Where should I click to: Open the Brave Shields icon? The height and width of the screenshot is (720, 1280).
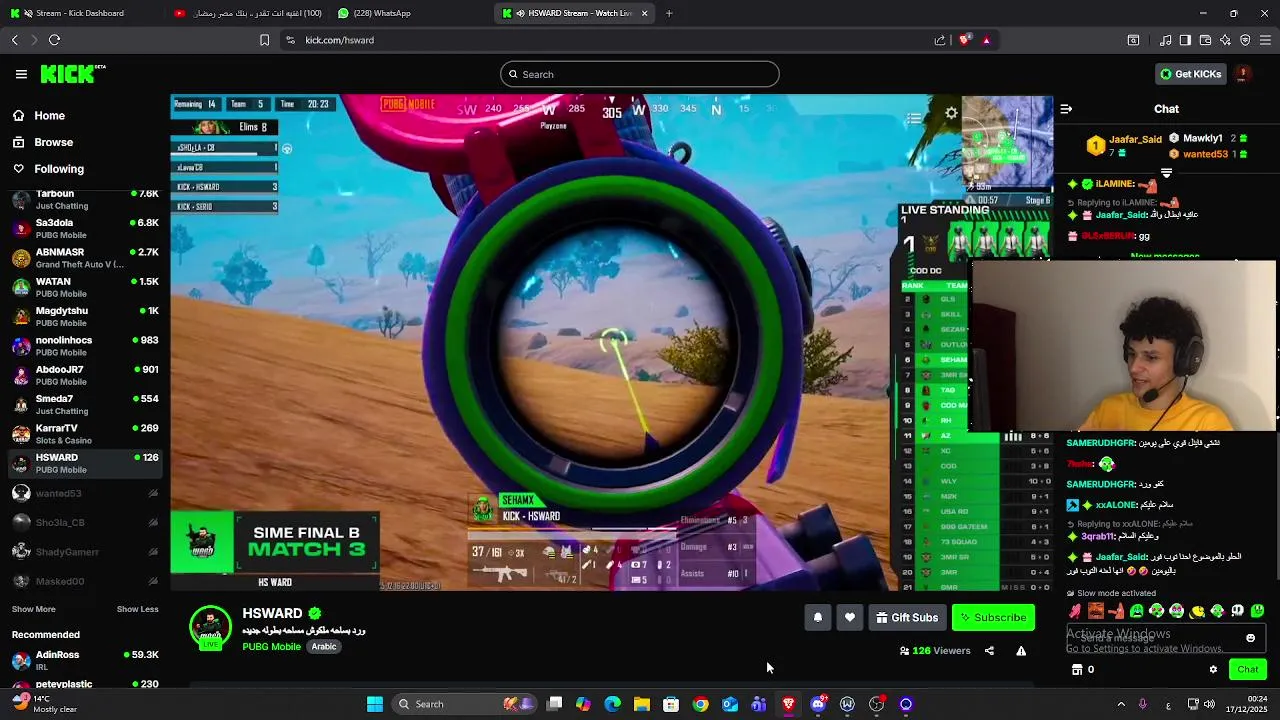[964, 40]
